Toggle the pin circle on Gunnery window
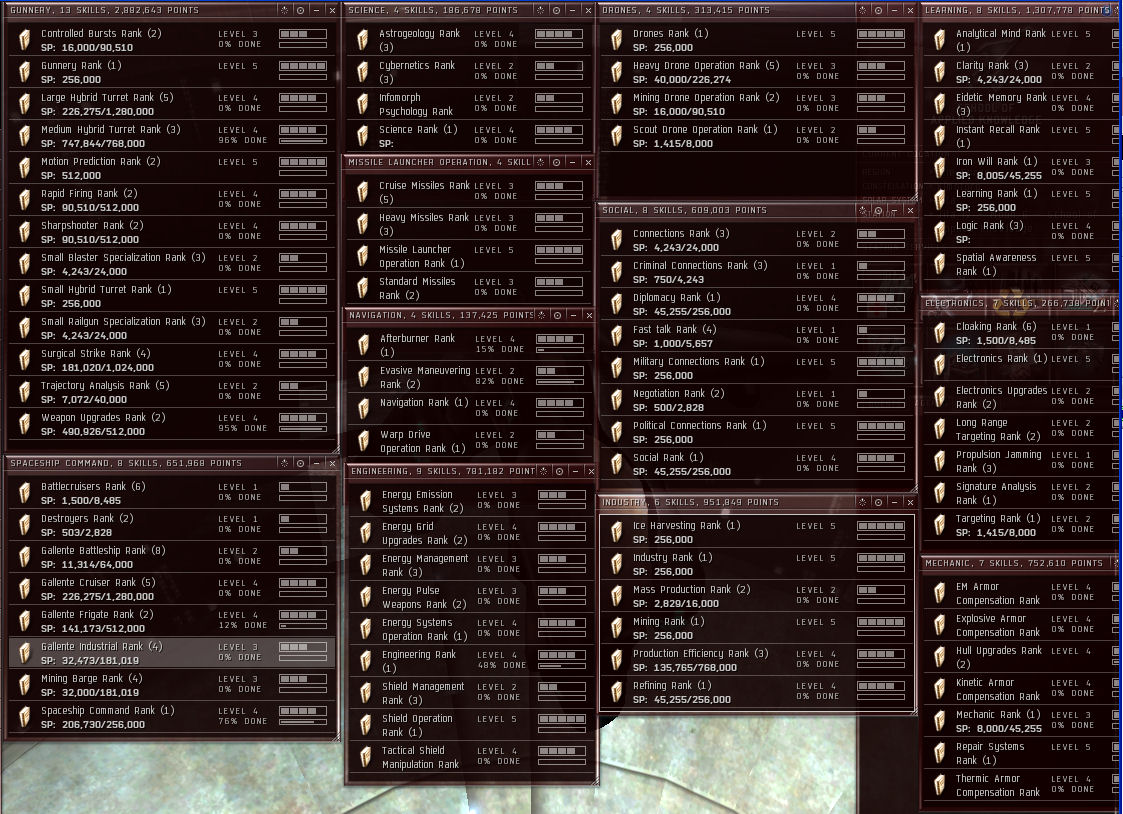1123x814 pixels. coord(300,10)
